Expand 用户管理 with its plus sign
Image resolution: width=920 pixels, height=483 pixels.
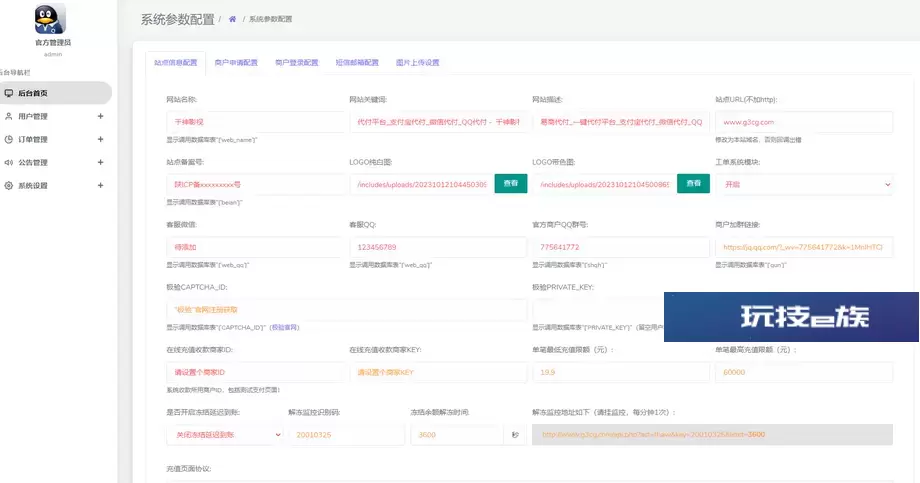(x=100, y=116)
